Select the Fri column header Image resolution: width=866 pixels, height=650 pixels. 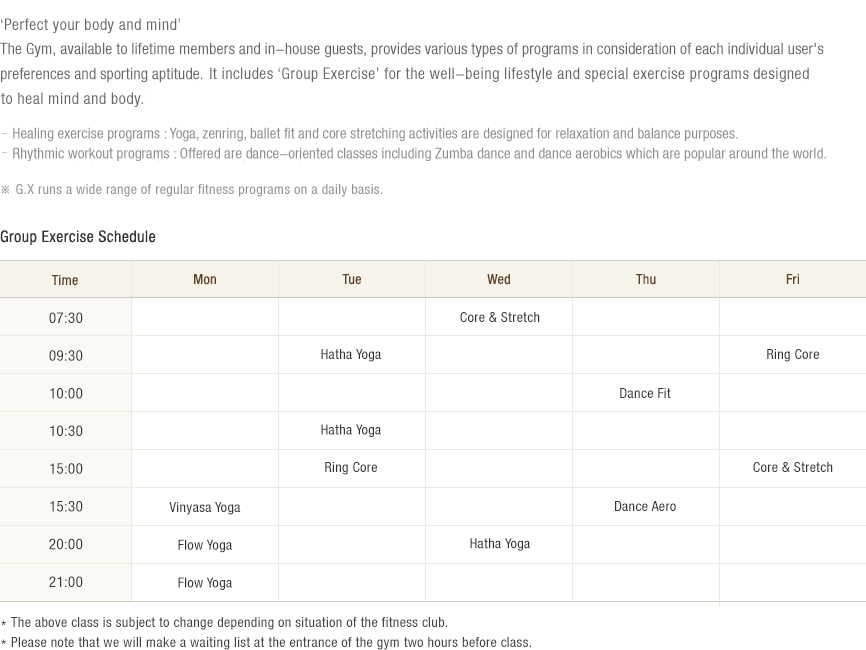[x=793, y=279]
